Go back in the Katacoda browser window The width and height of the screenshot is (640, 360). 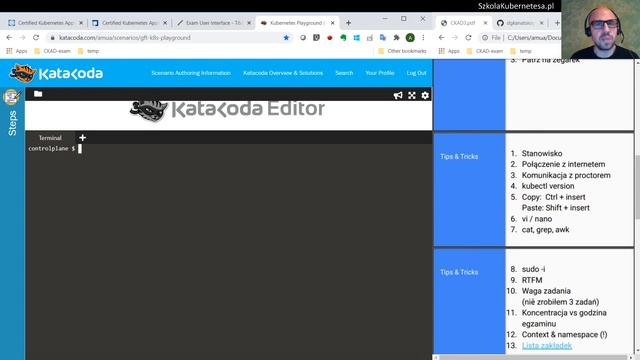point(9,38)
